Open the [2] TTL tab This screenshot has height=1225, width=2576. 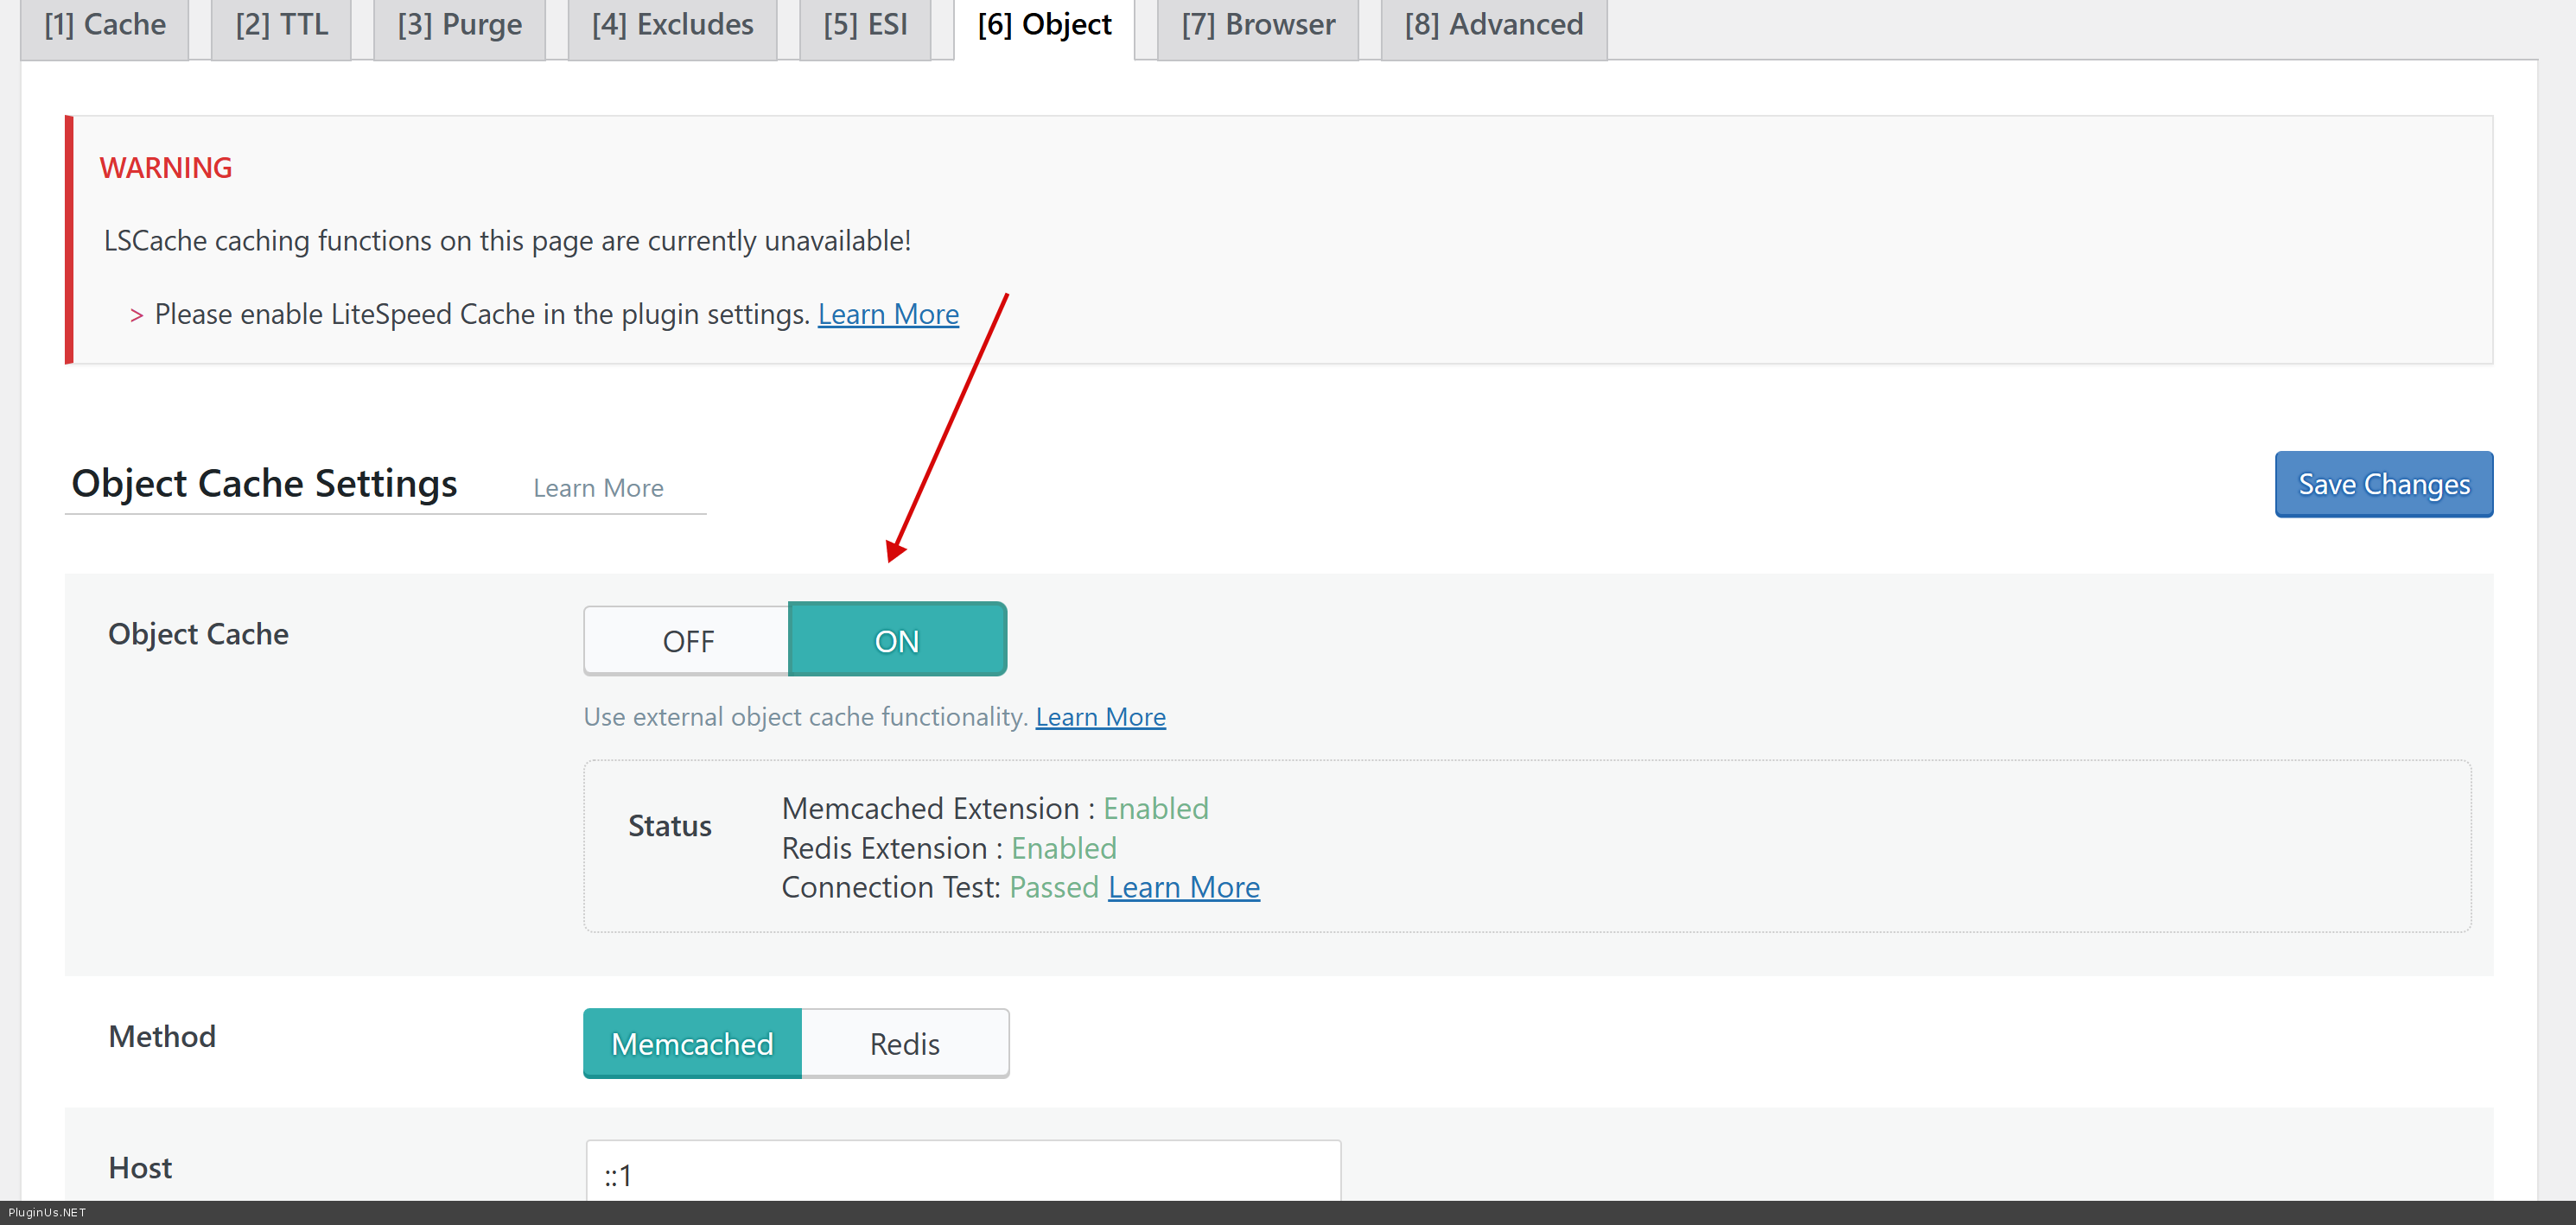[281, 25]
